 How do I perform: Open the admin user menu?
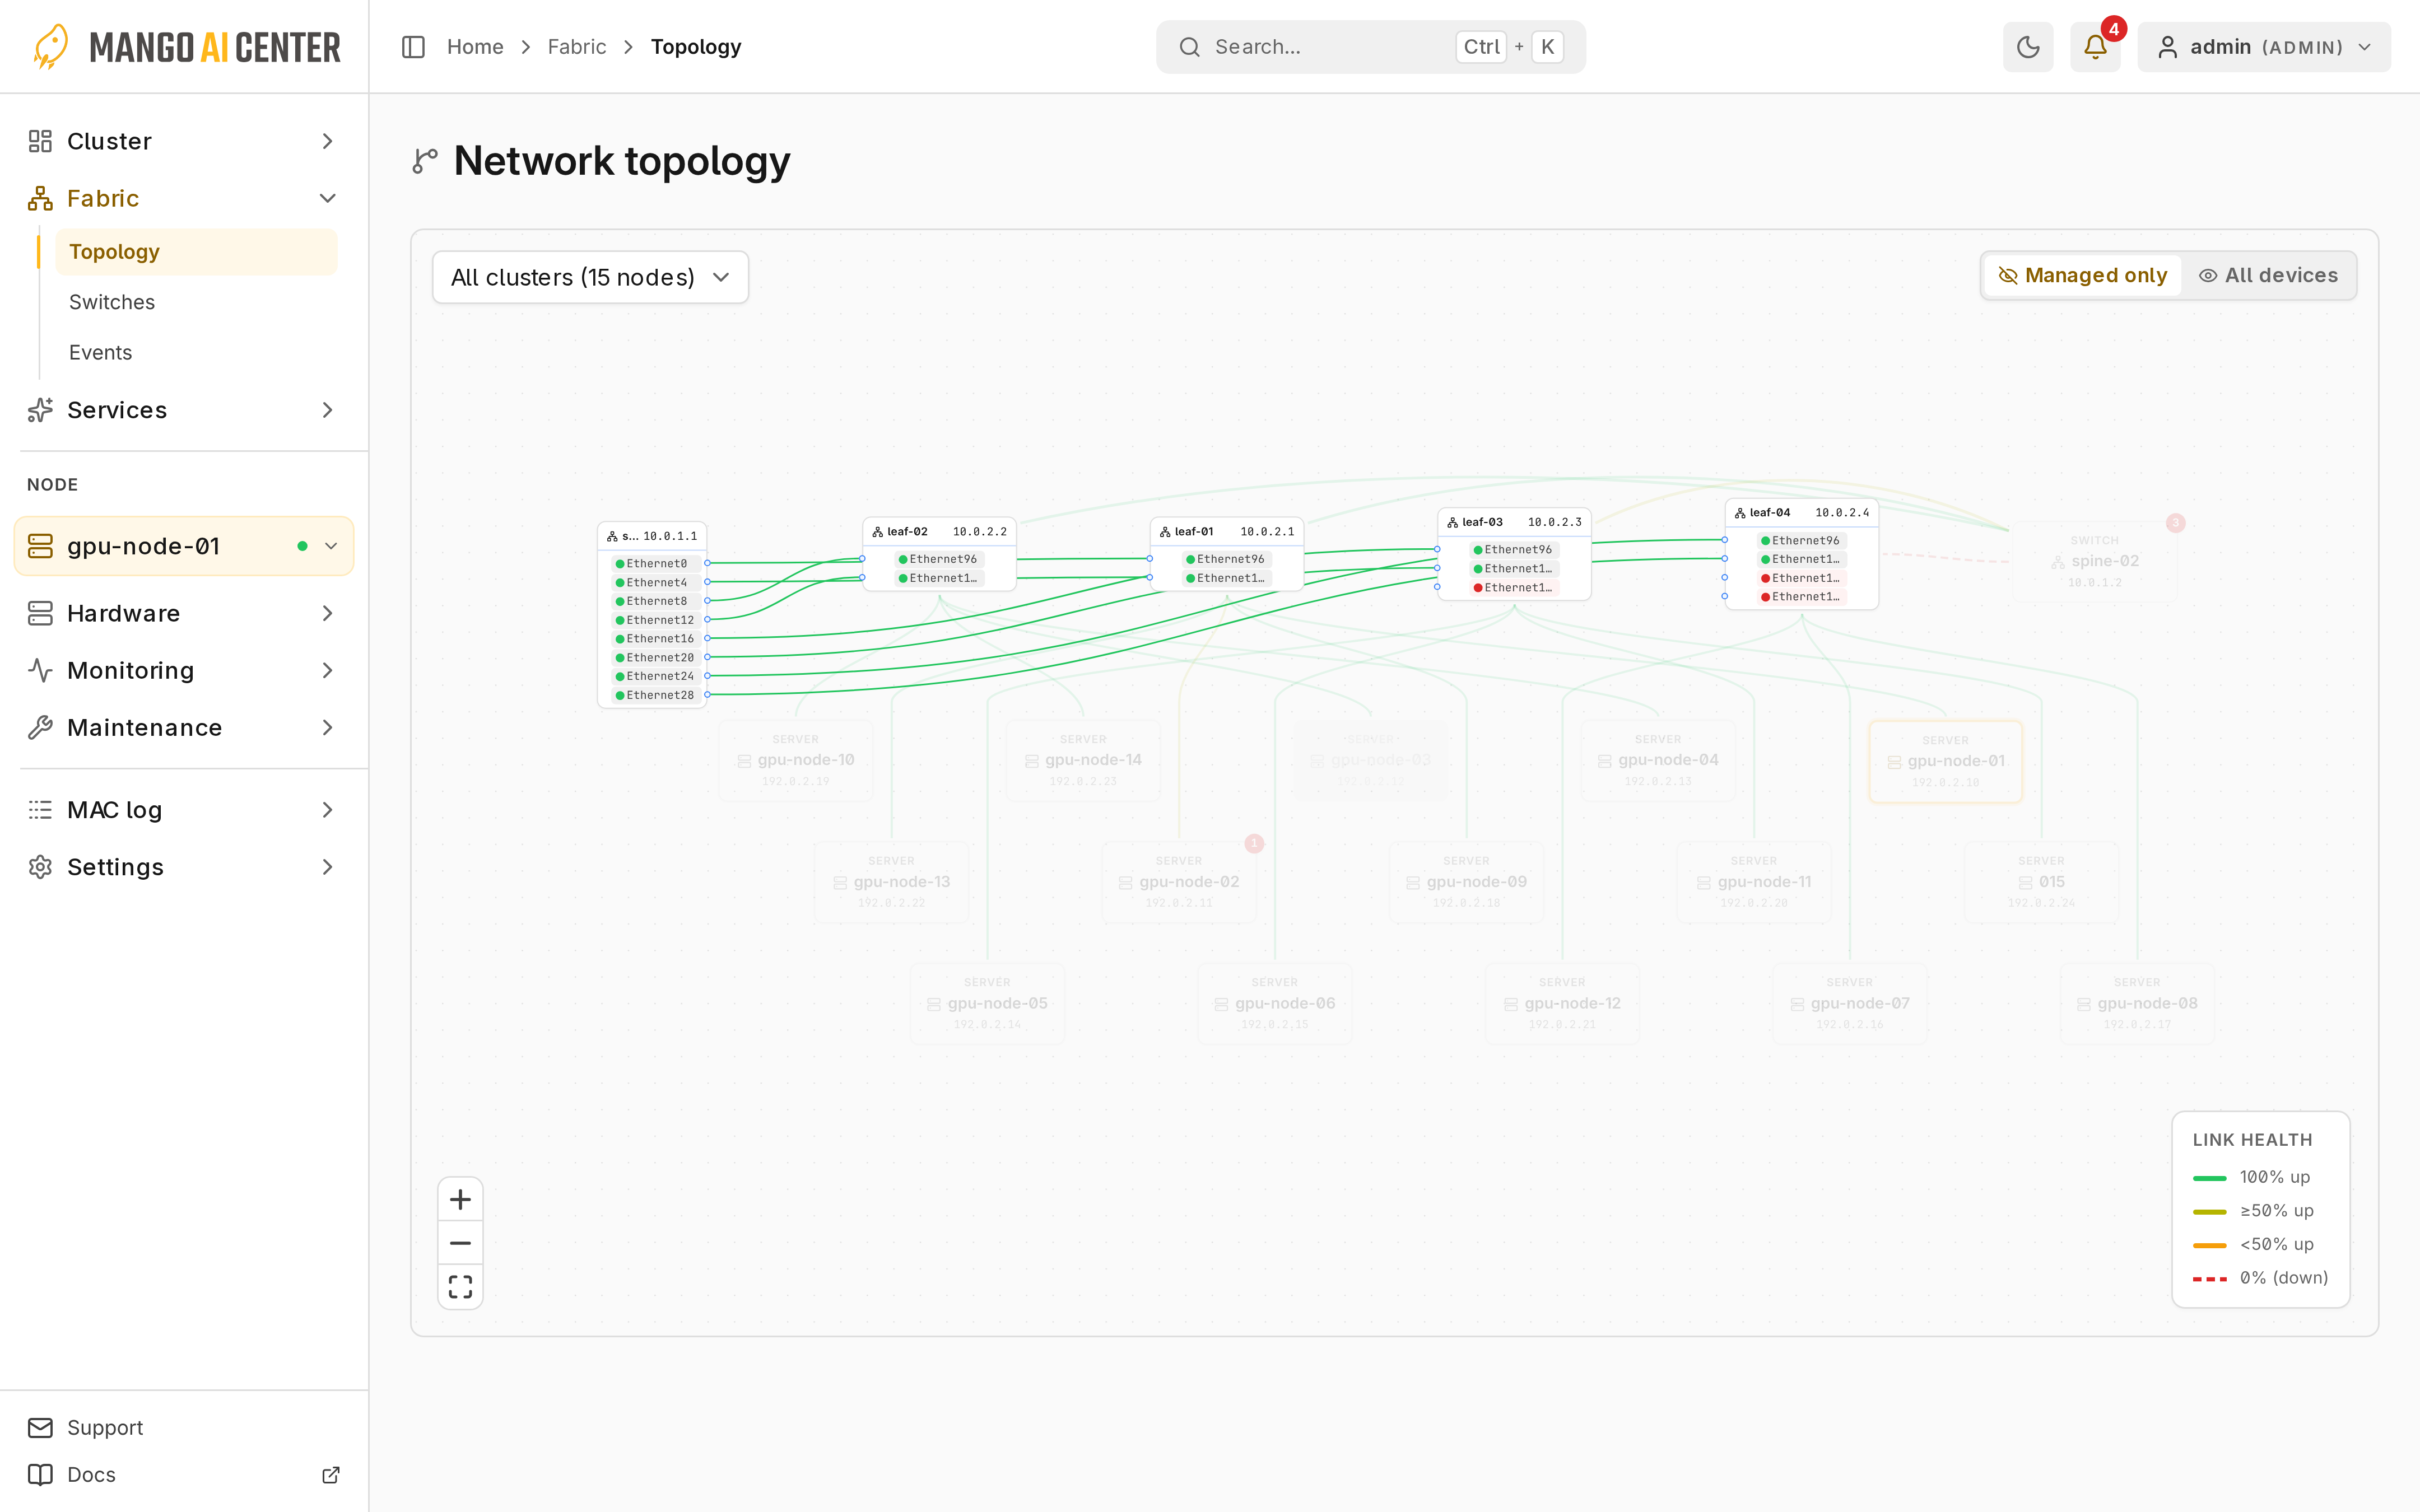pos(2264,47)
